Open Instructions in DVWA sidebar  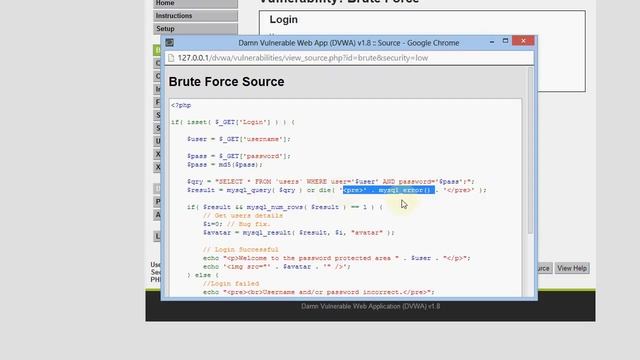196,16
